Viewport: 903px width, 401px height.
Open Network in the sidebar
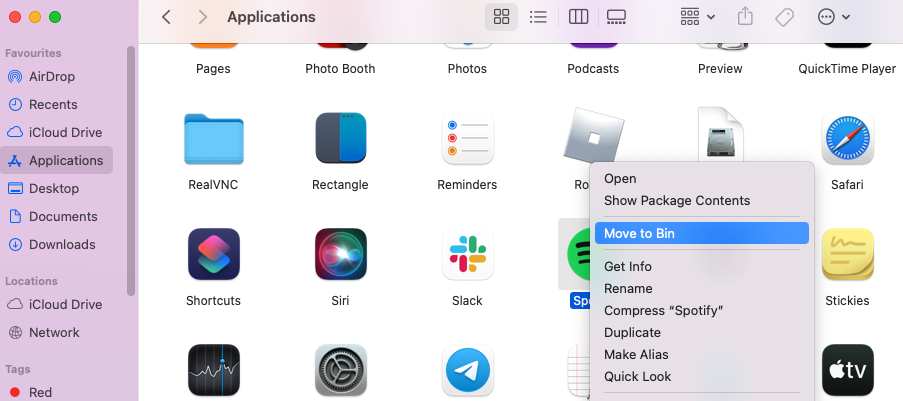(x=56, y=332)
